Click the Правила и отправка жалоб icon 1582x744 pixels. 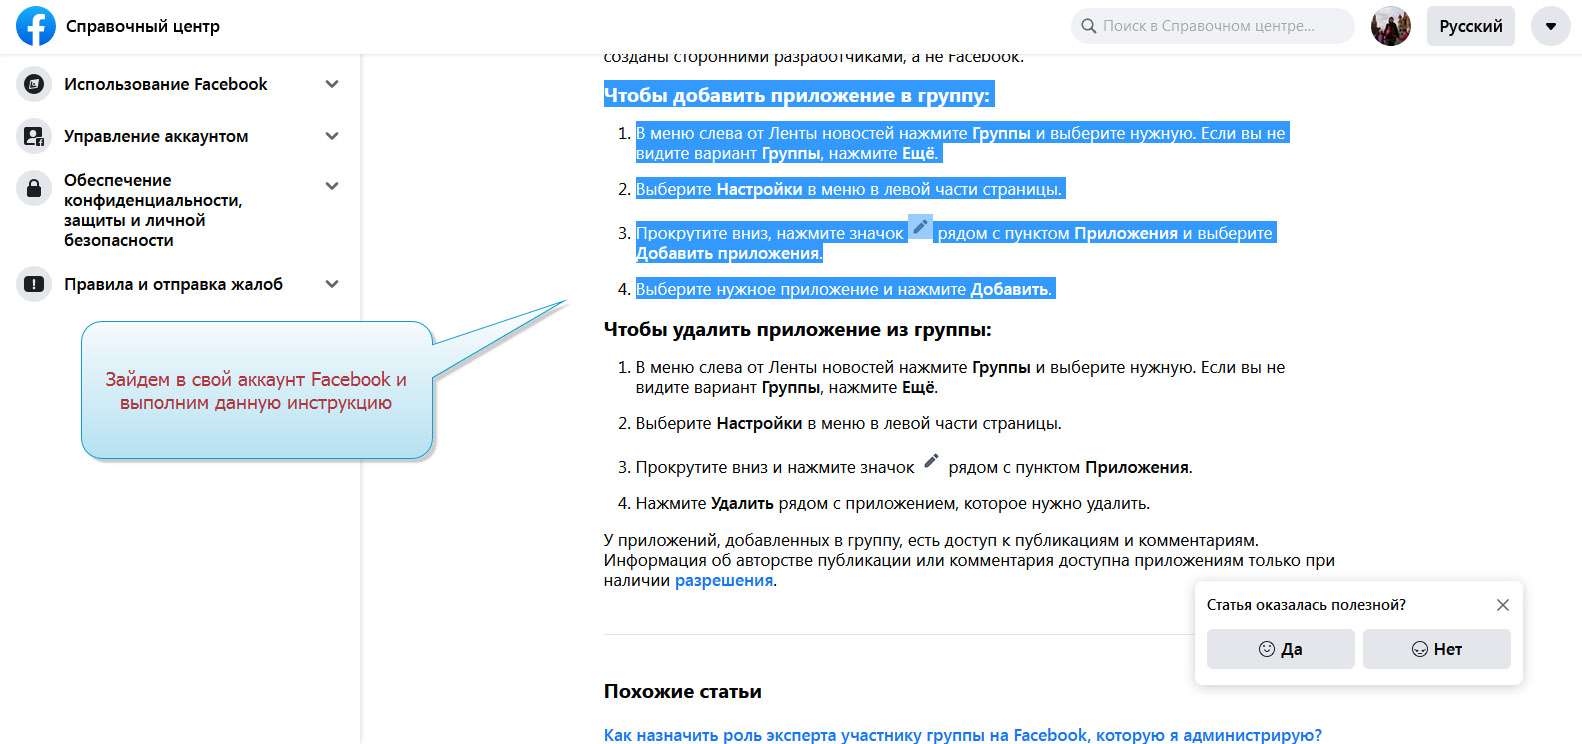pyautogui.click(x=34, y=284)
